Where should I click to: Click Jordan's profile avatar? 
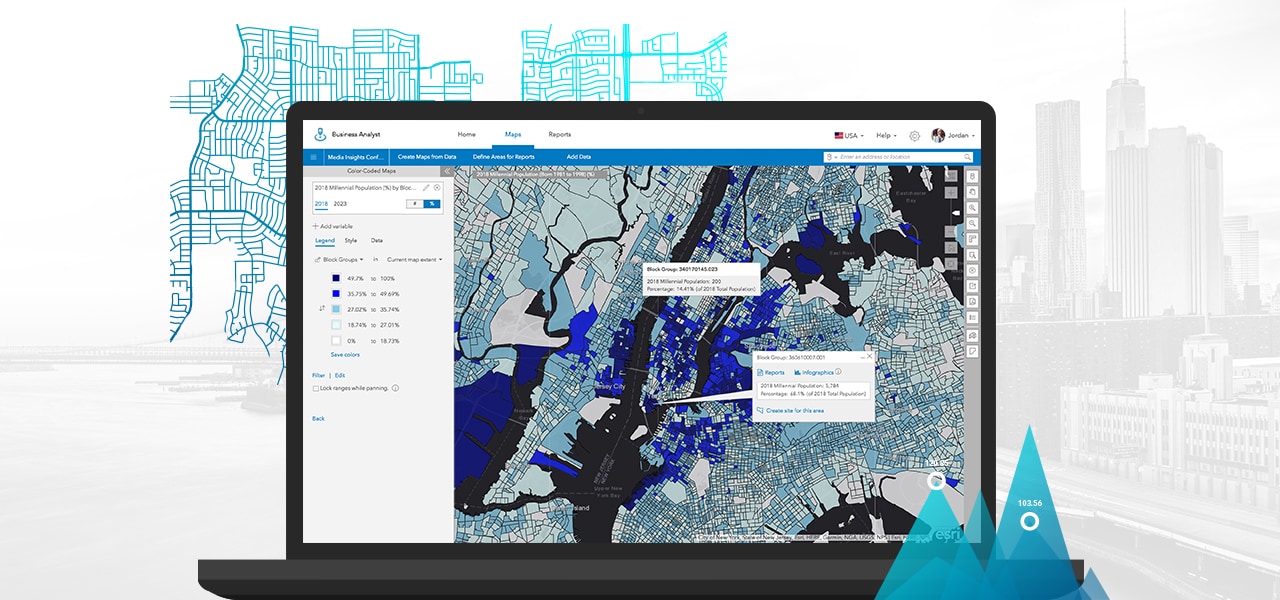click(x=938, y=135)
